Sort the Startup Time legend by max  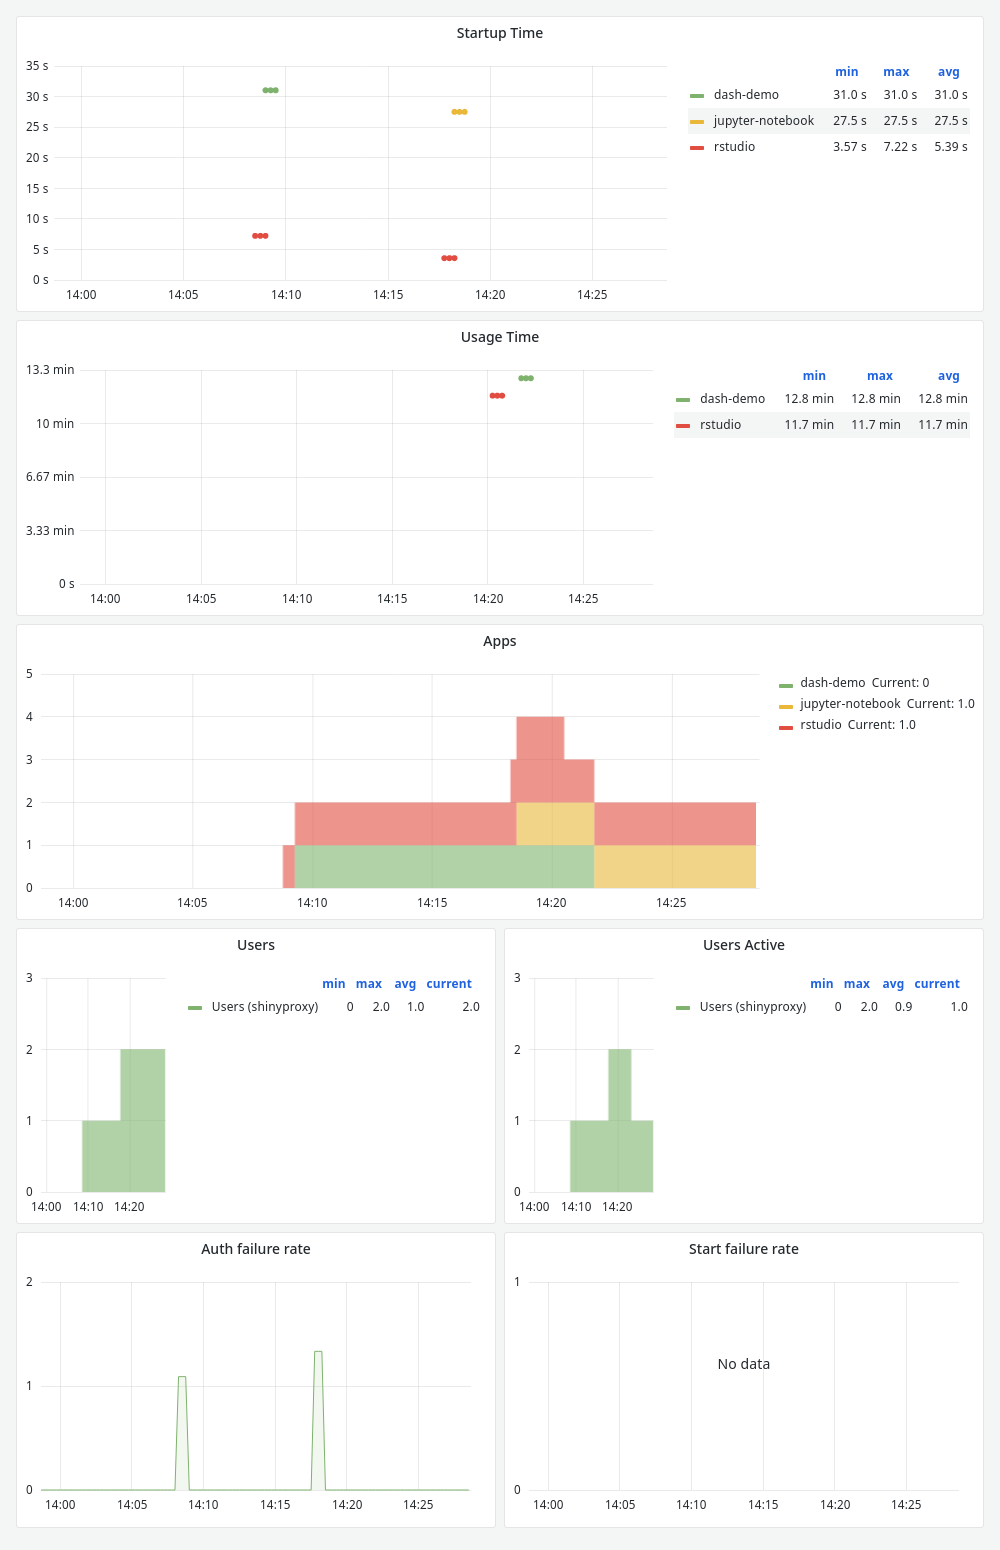[896, 71]
